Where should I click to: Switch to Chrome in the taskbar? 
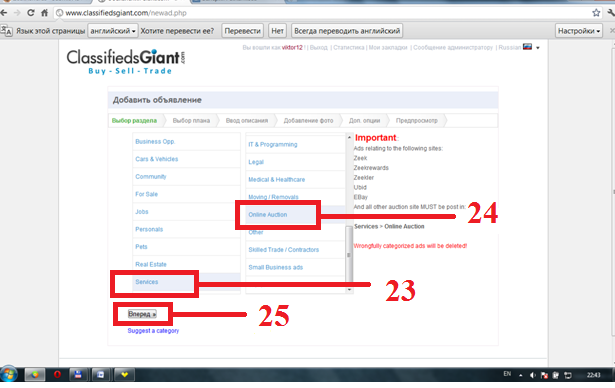pyautogui.click(x=35, y=375)
